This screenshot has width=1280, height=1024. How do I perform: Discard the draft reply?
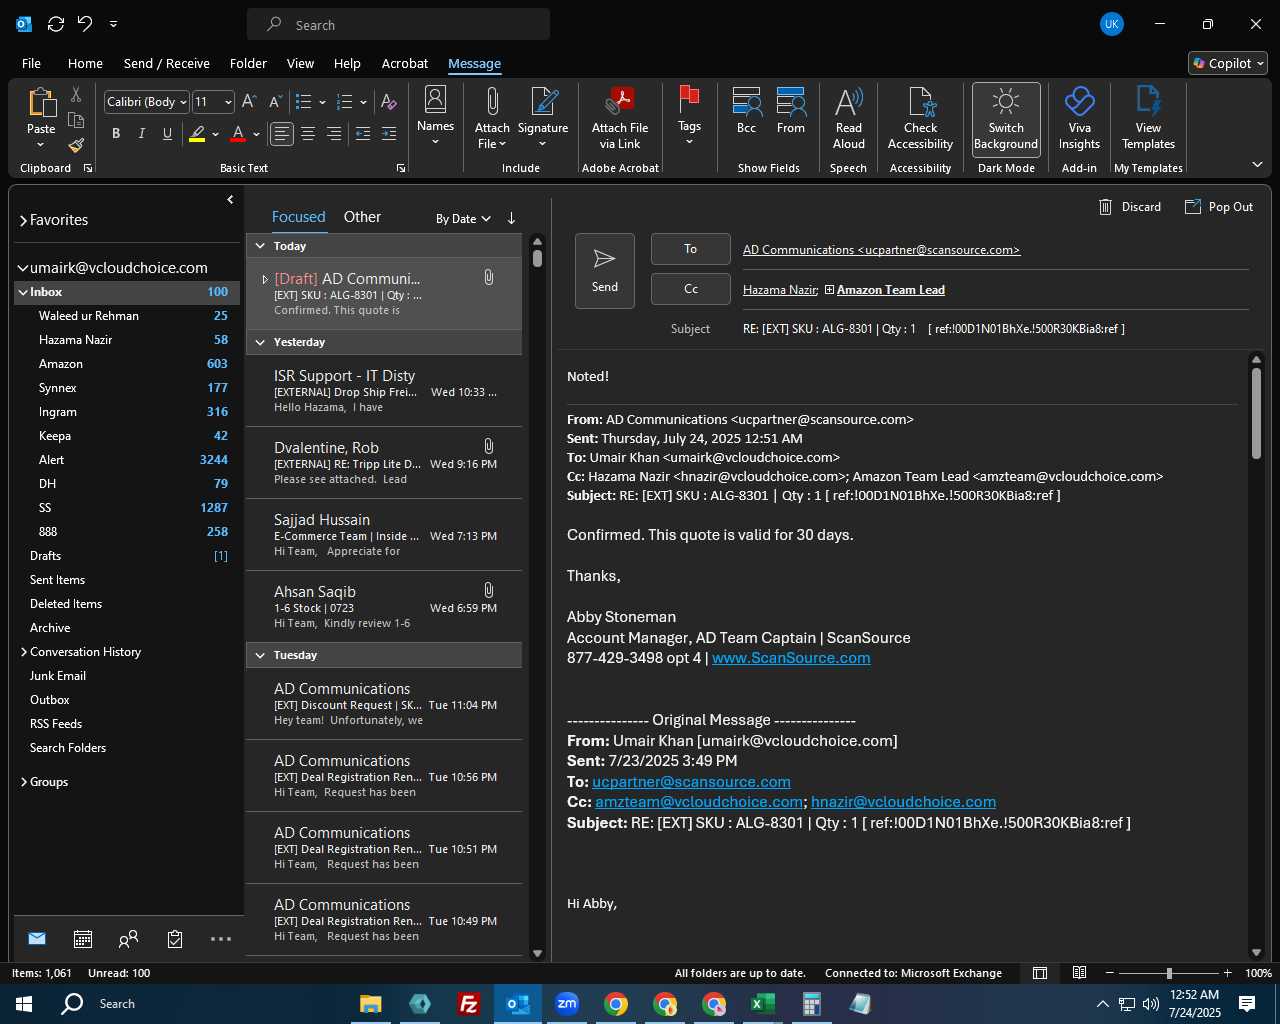(1130, 207)
